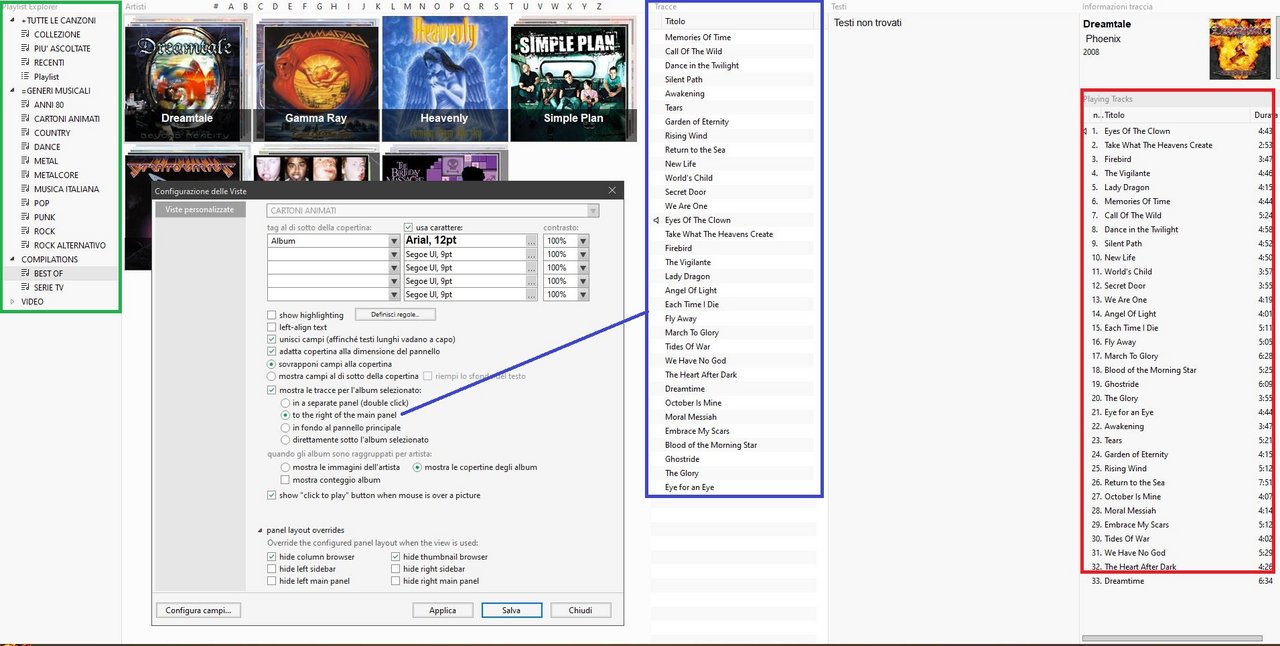Click the playlist icon beside PUNK
The image size is (1280, 646).
[25, 216]
